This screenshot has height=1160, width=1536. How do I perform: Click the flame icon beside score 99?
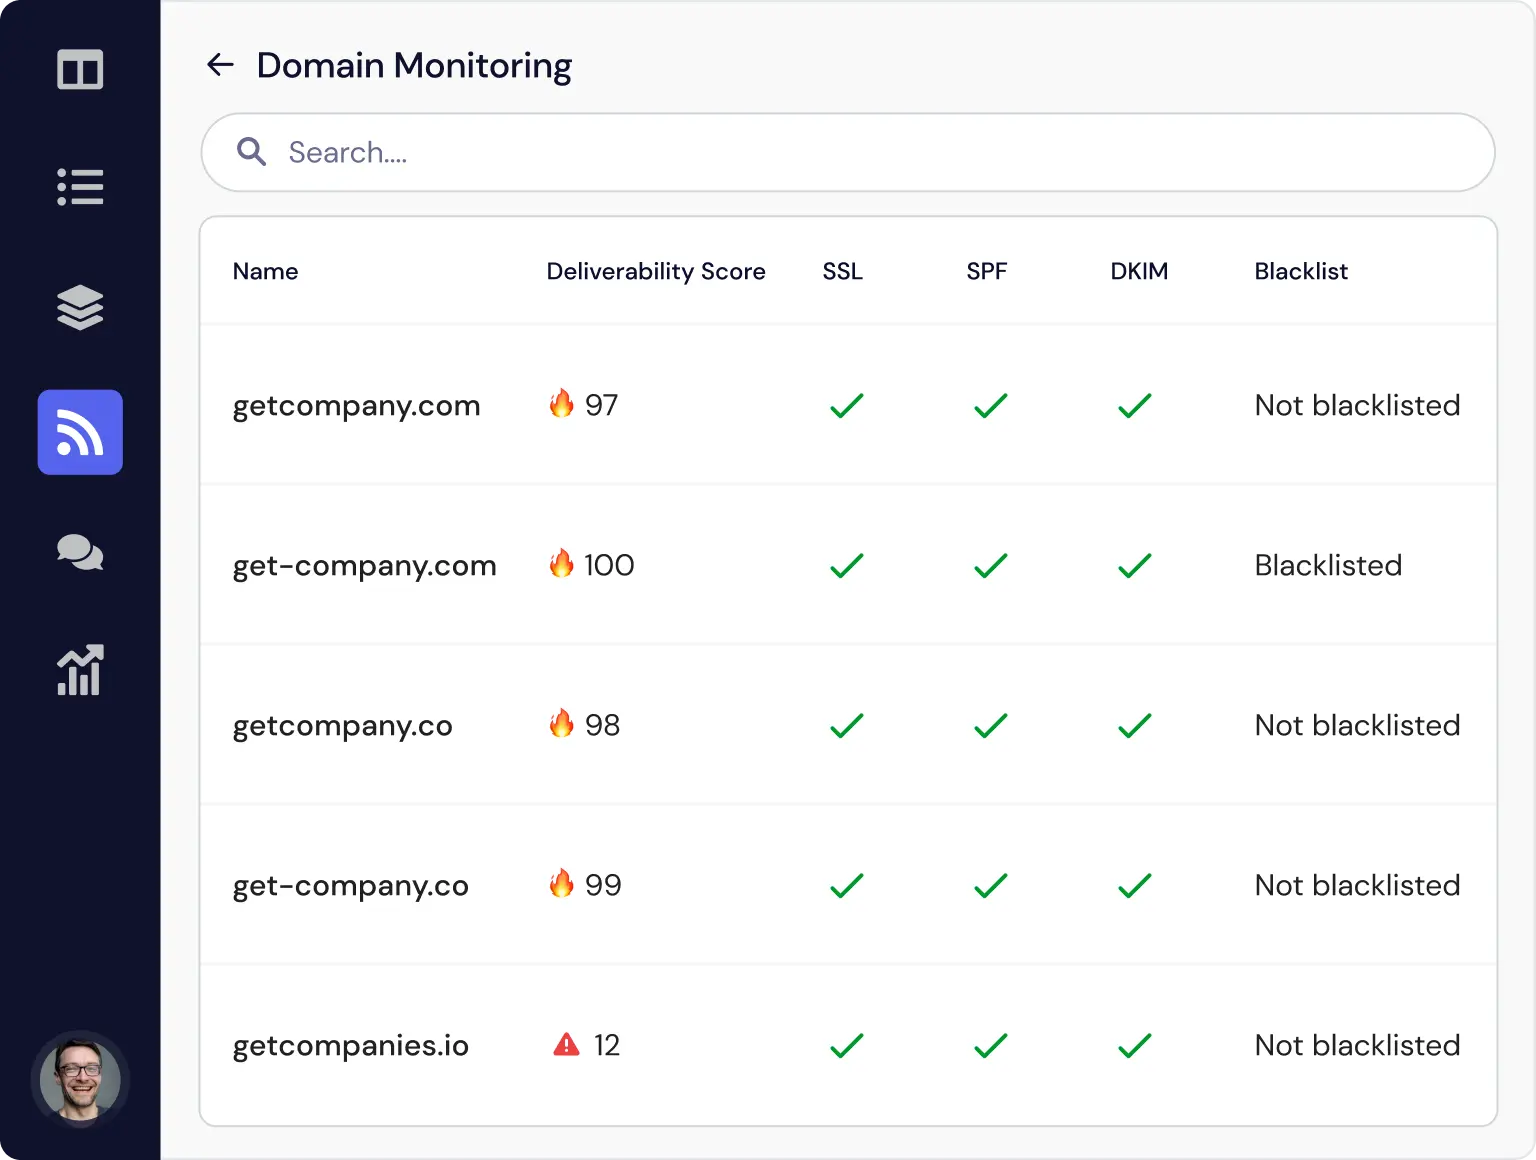(x=561, y=883)
